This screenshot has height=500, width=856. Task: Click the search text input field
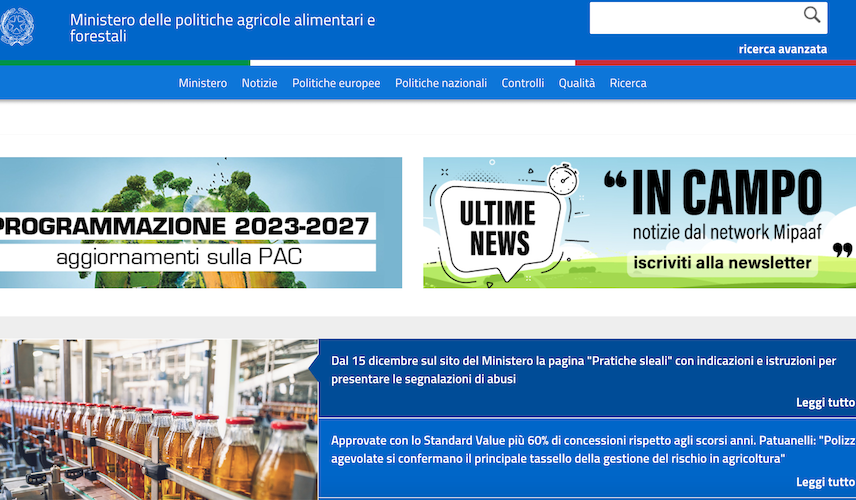coord(695,18)
